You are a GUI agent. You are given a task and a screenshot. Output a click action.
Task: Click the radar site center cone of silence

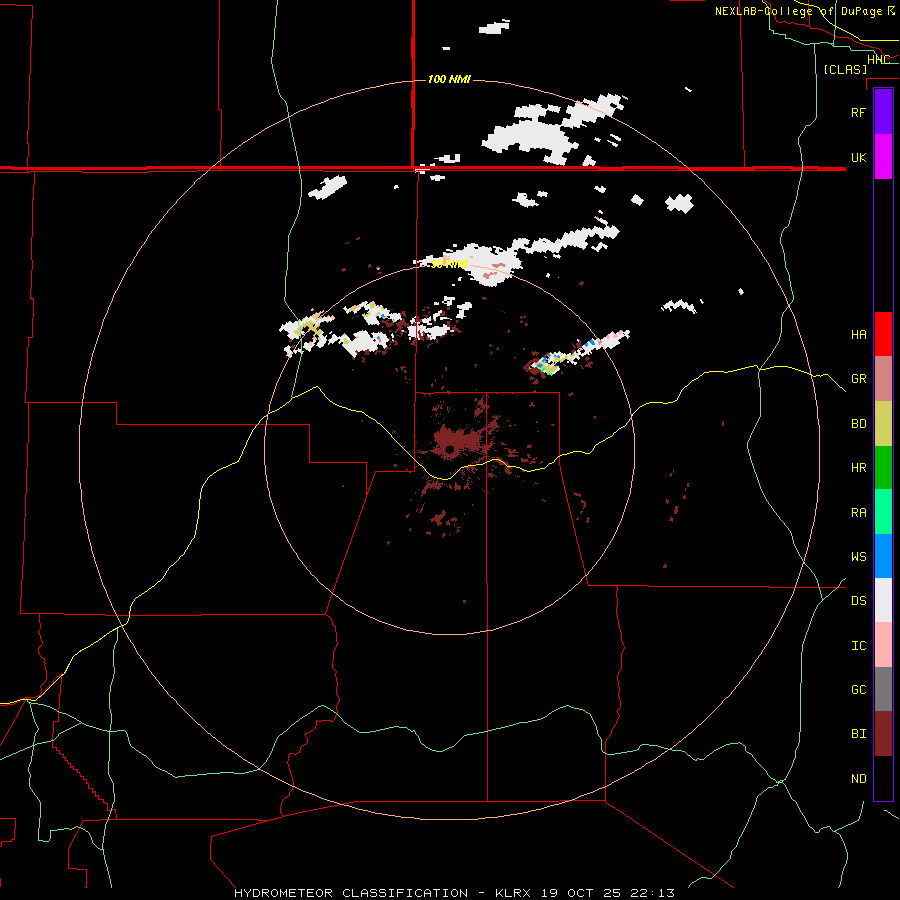click(450, 449)
